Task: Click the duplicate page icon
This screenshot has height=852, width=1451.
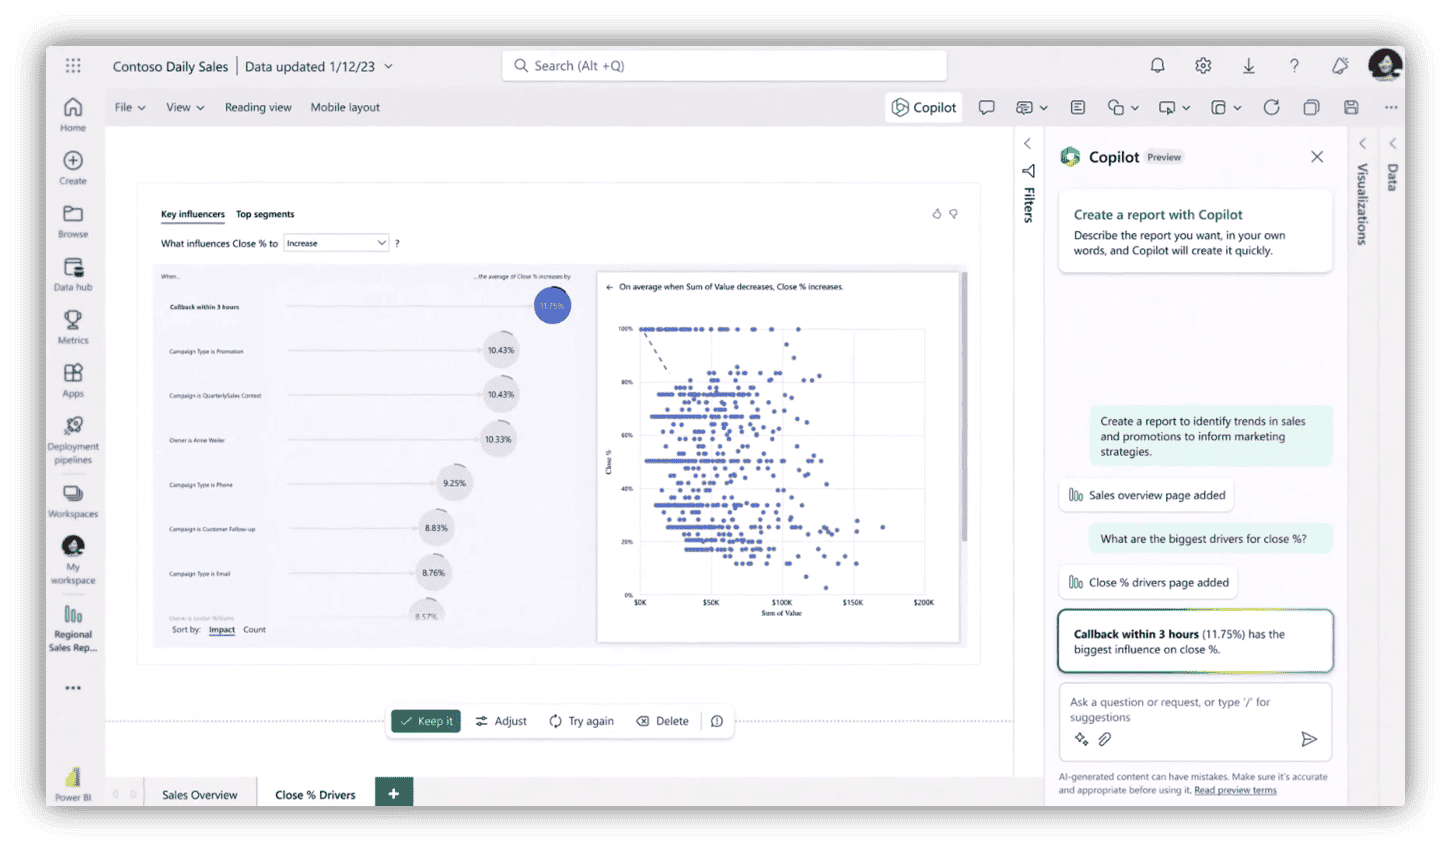Action: click(1311, 107)
